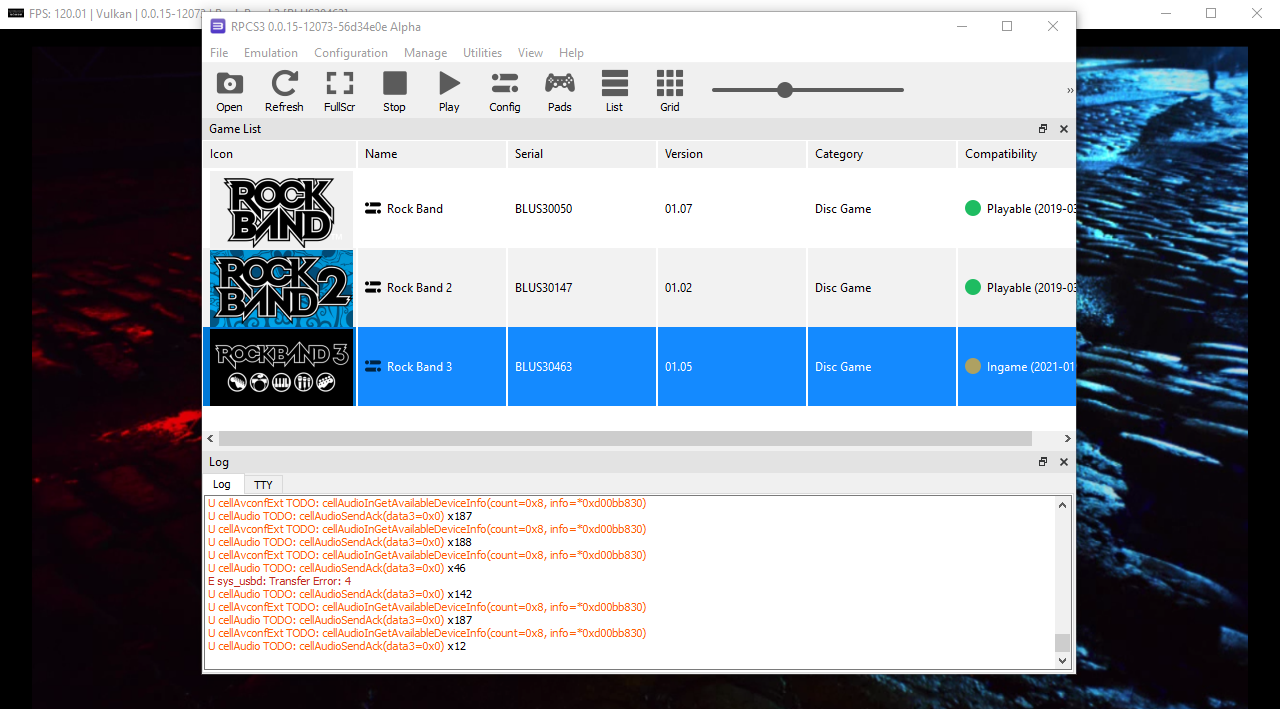Click green Playable status dot for Rock Band 2
1280x709 pixels.
(x=973, y=287)
